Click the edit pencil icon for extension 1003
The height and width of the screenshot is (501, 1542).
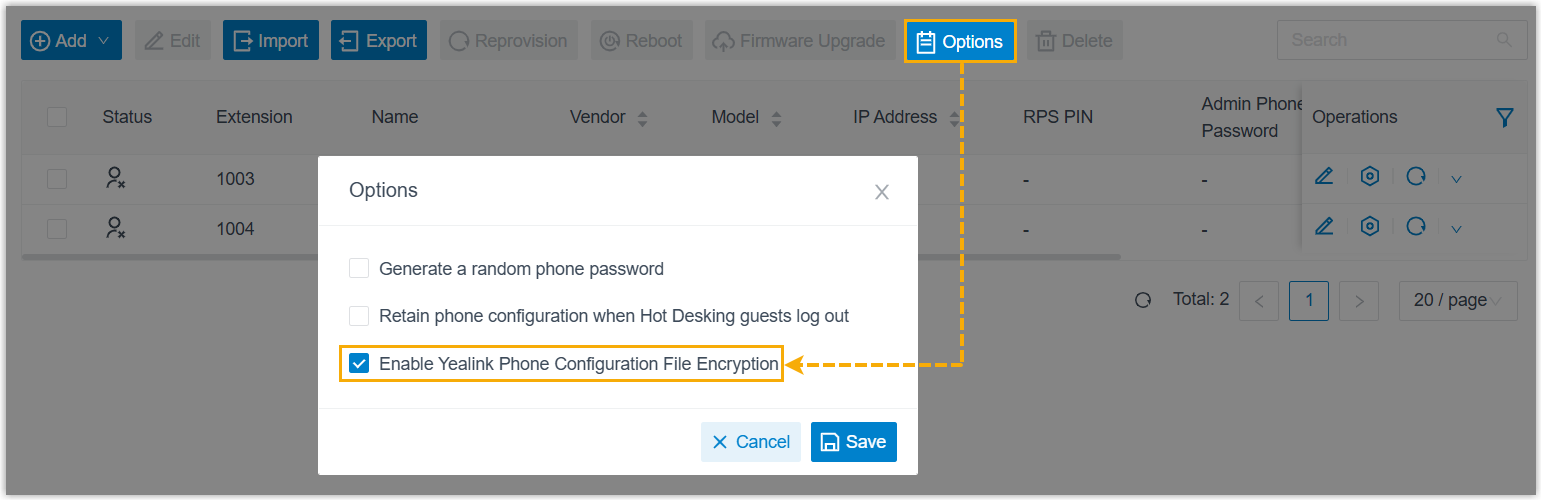click(x=1324, y=177)
